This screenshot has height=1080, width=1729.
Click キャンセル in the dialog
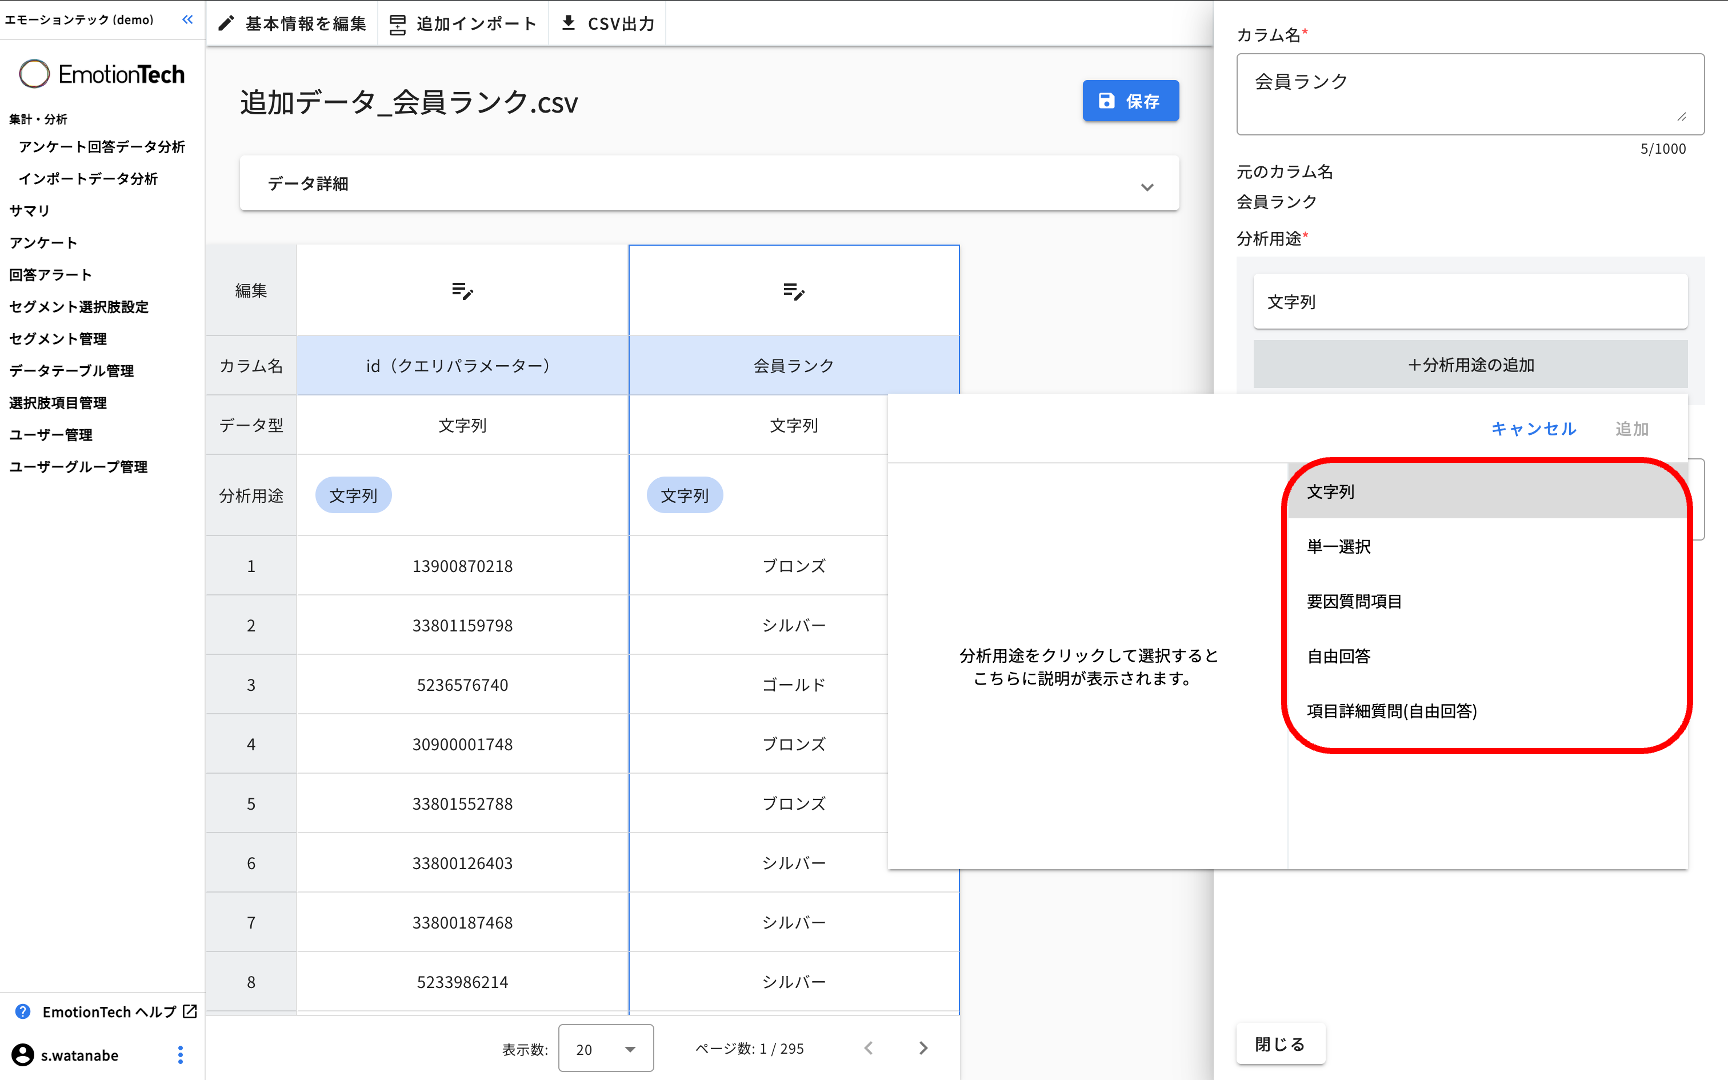[x=1533, y=429]
